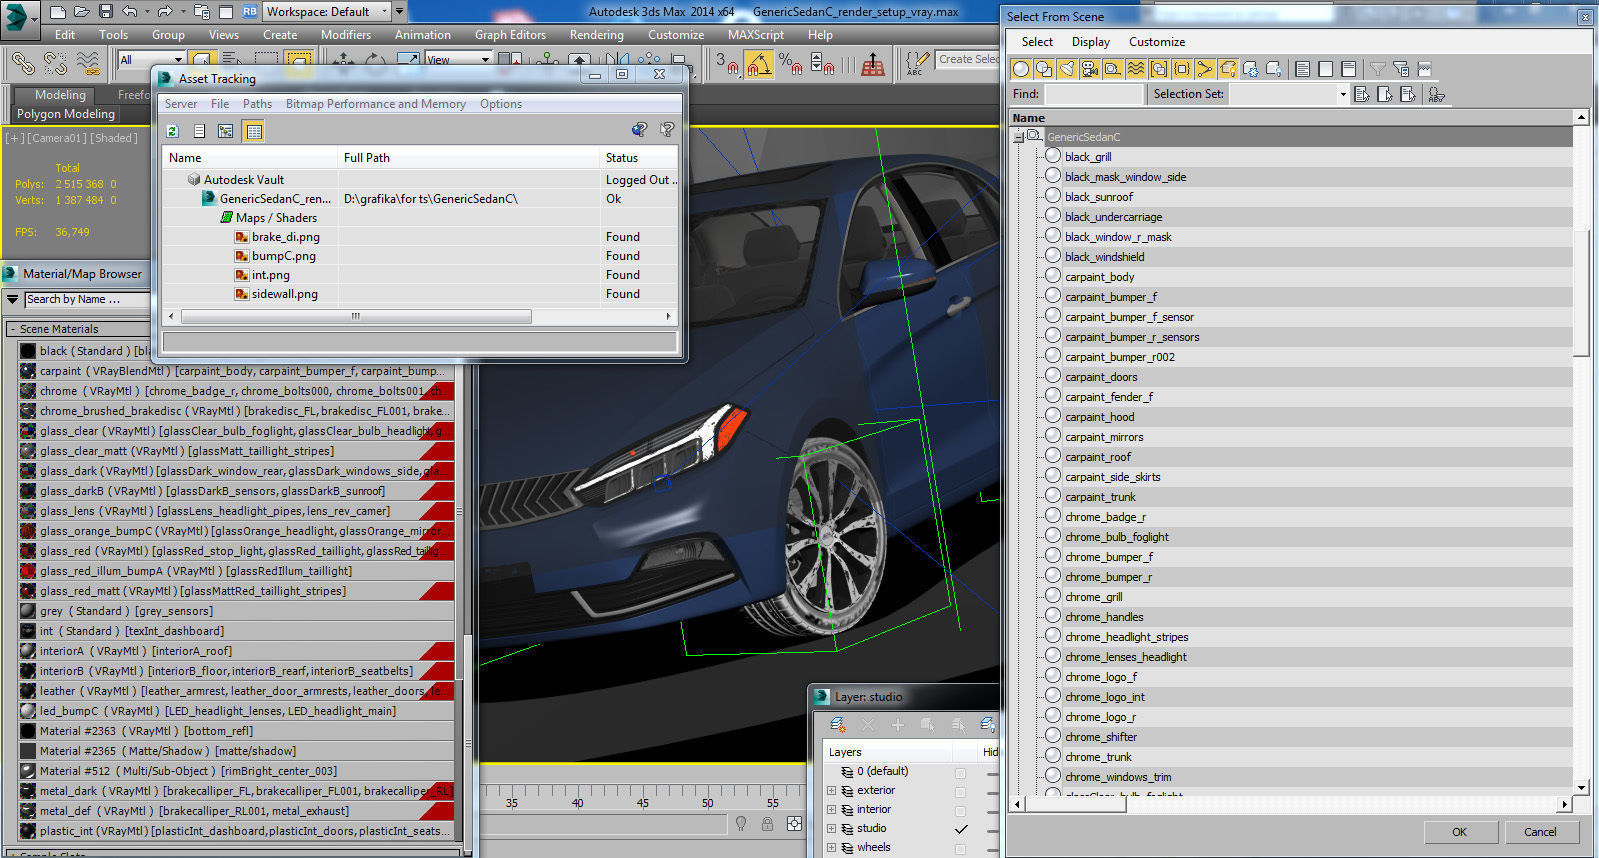This screenshot has height=858, width=1599.
Task: Click the Redo arrow icon
Action: coord(165,12)
